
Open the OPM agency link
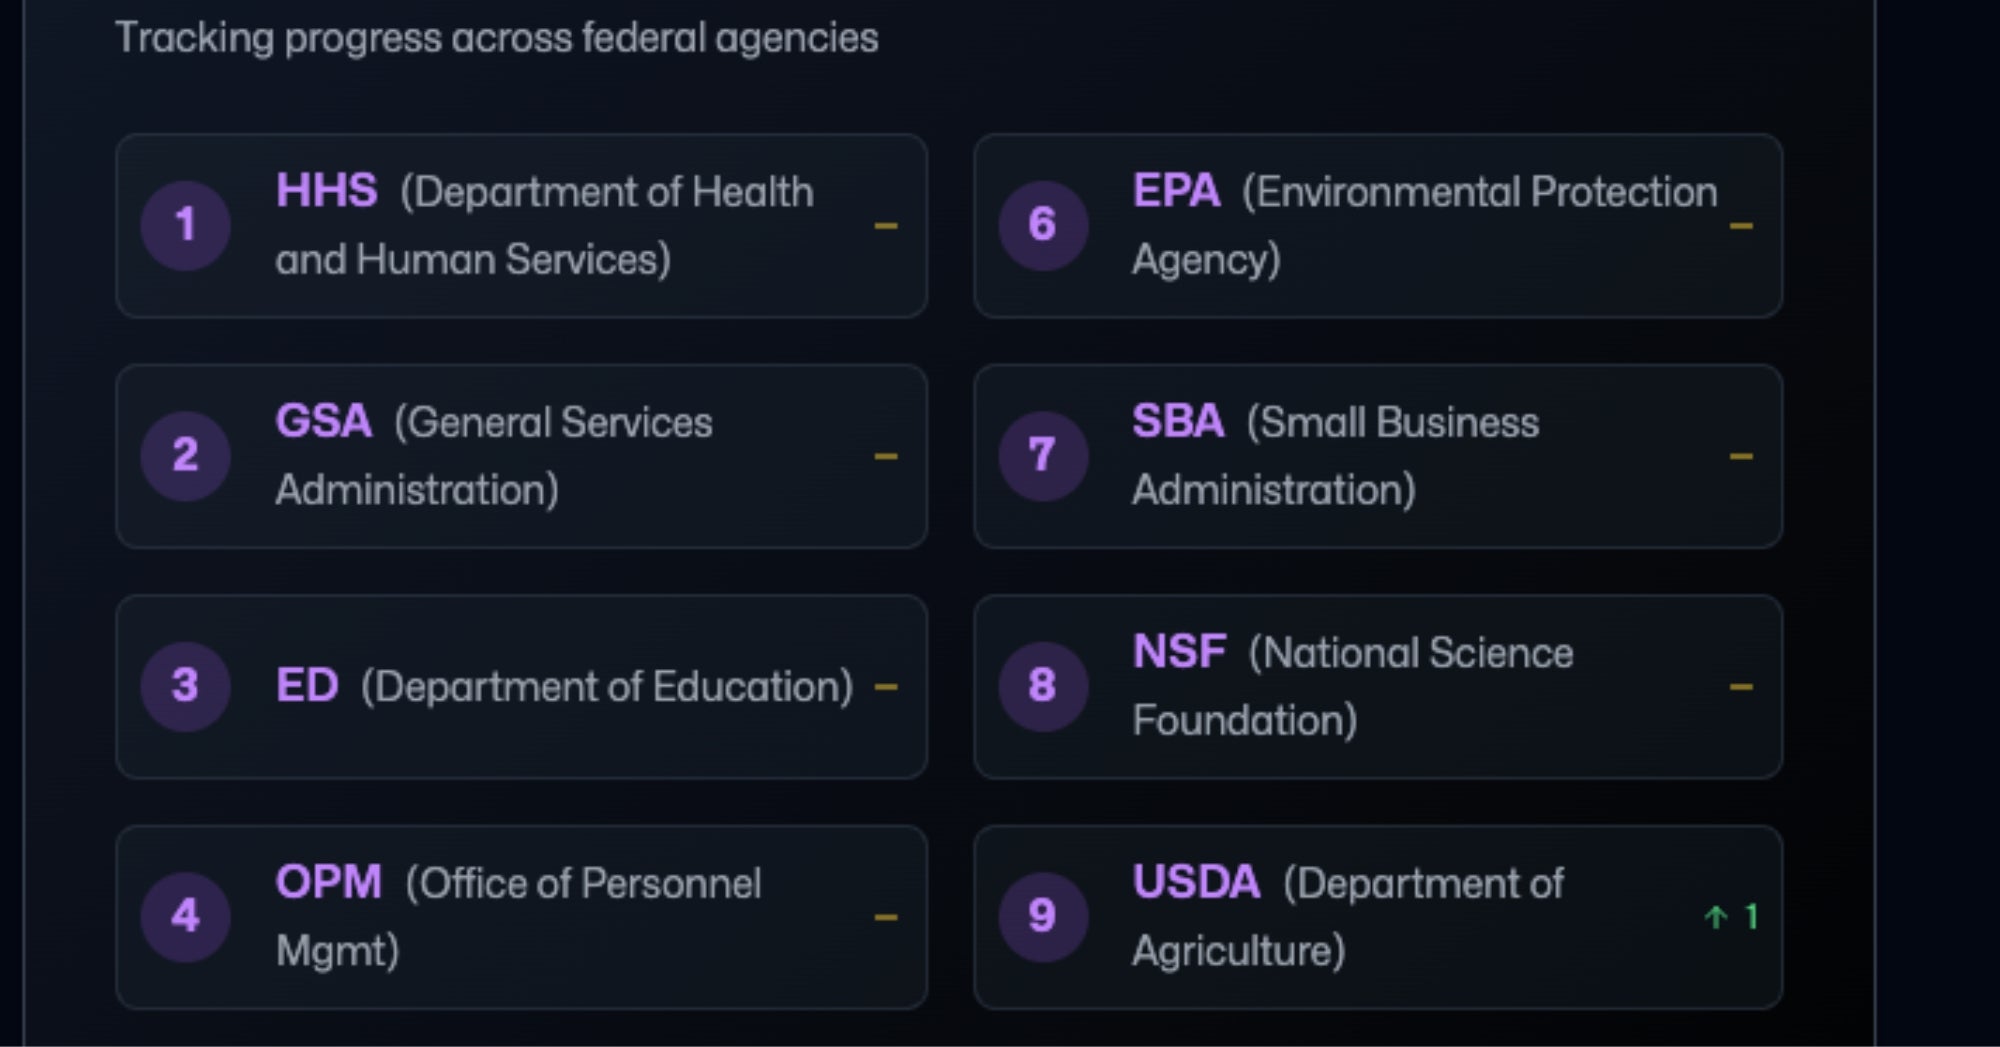pyautogui.click(x=328, y=882)
